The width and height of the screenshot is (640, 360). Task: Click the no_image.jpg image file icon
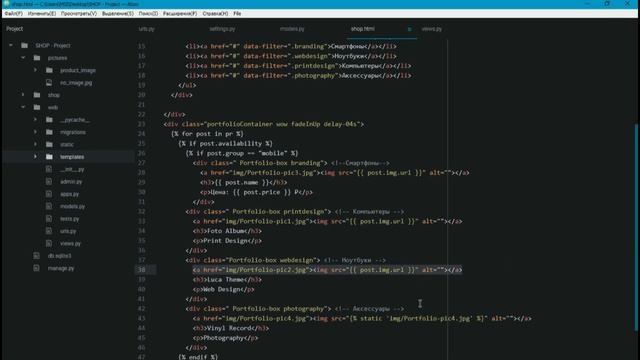pos(49,82)
